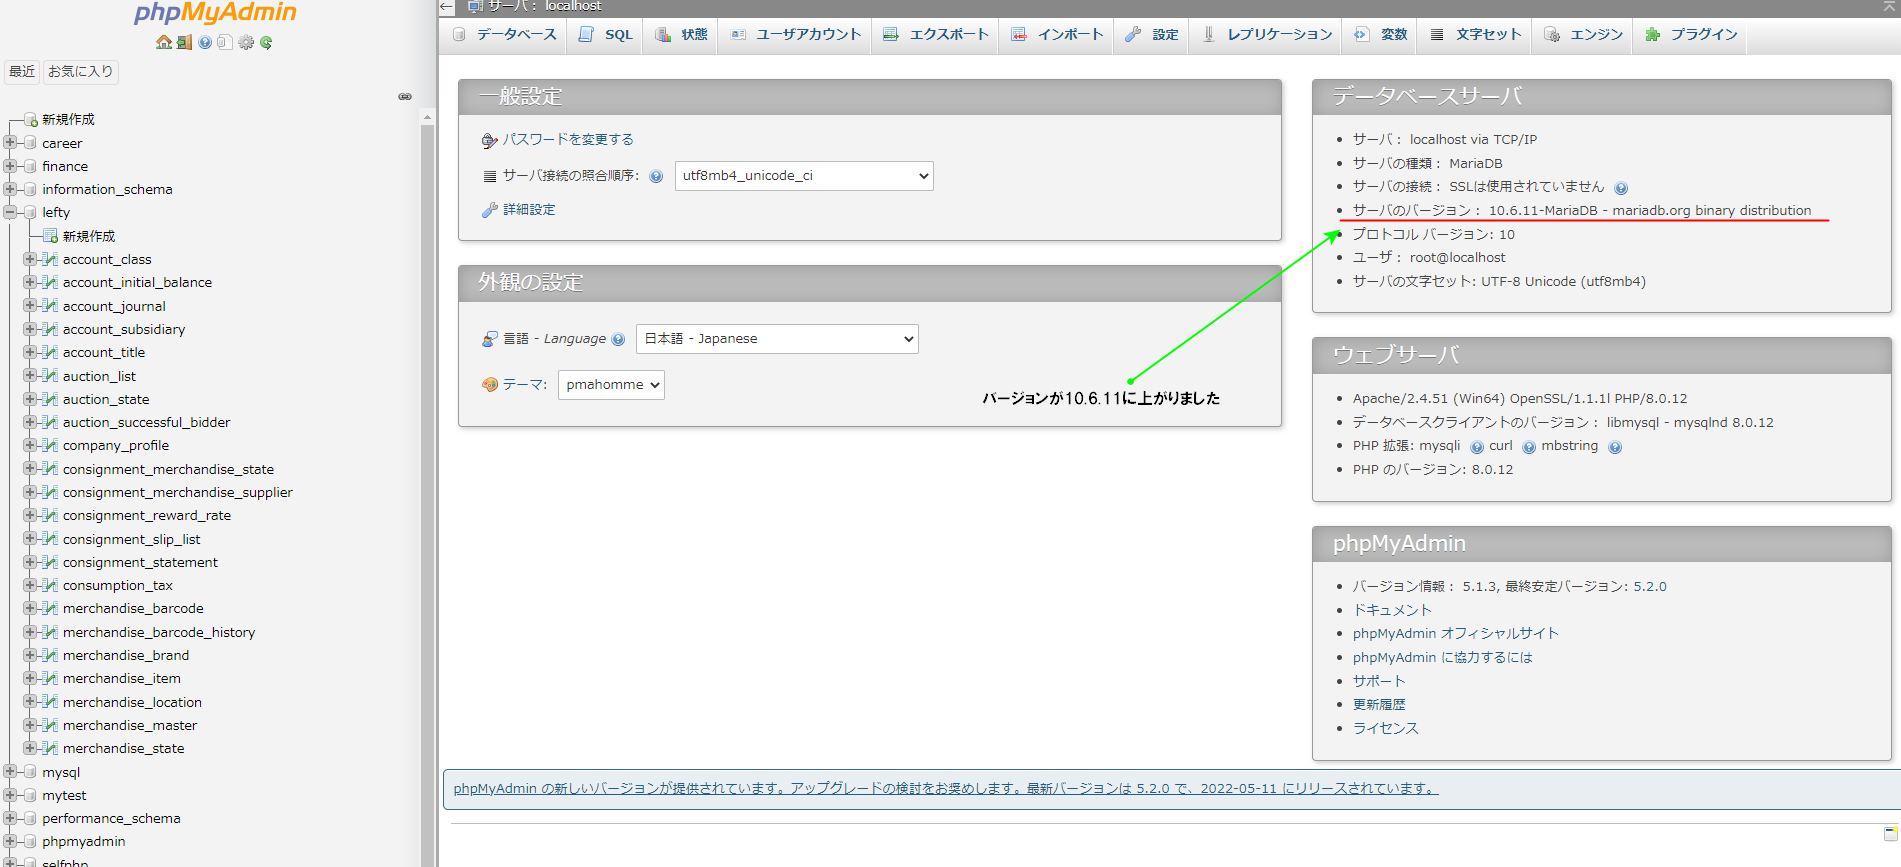The height and width of the screenshot is (867, 1901).
Task: Open the エンジン tab
Action: coord(1584,35)
